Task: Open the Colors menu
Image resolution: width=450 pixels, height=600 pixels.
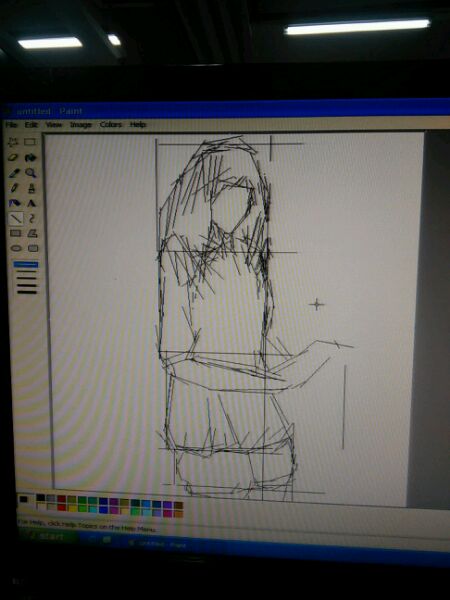Action: pyautogui.click(x=111, y=124)
